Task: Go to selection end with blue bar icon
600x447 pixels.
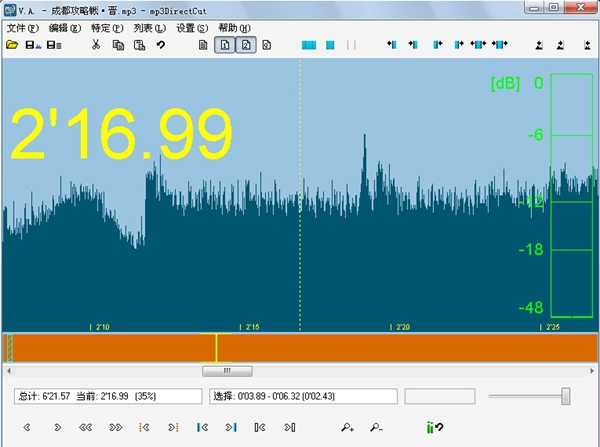Action: [x=231, y=427]
